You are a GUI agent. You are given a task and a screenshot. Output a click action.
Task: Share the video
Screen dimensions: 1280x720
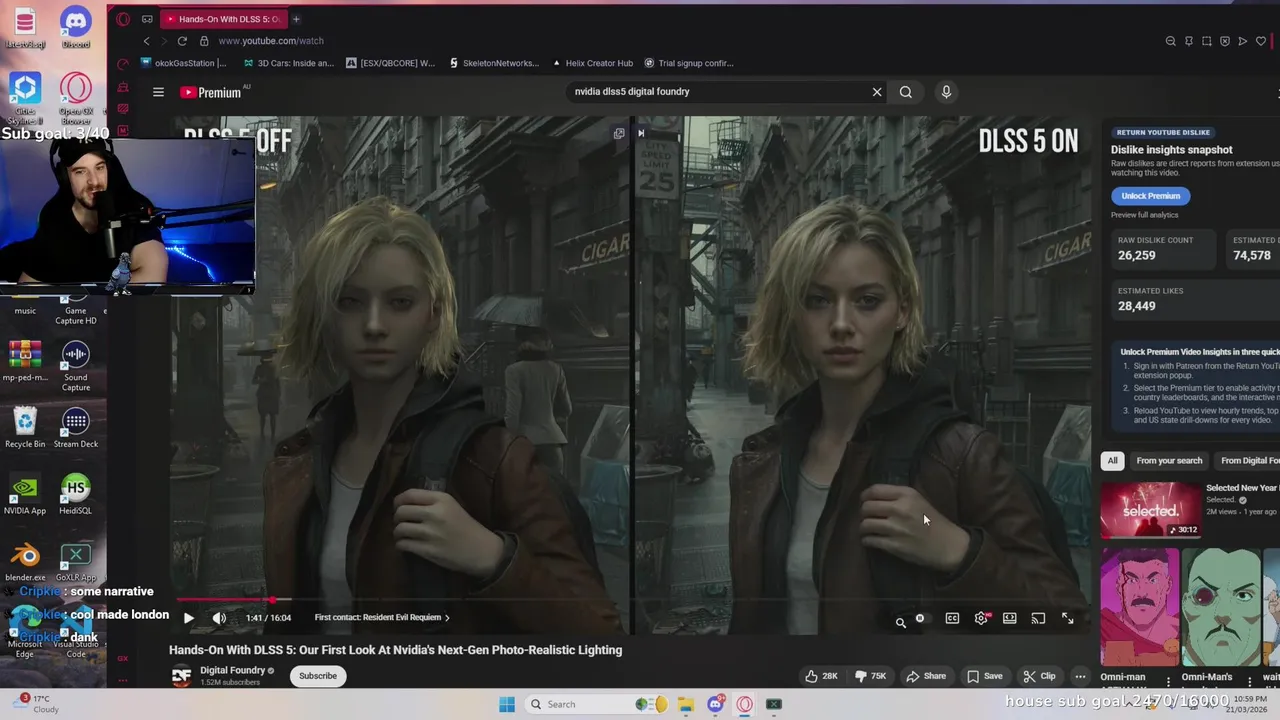(926, 676)
